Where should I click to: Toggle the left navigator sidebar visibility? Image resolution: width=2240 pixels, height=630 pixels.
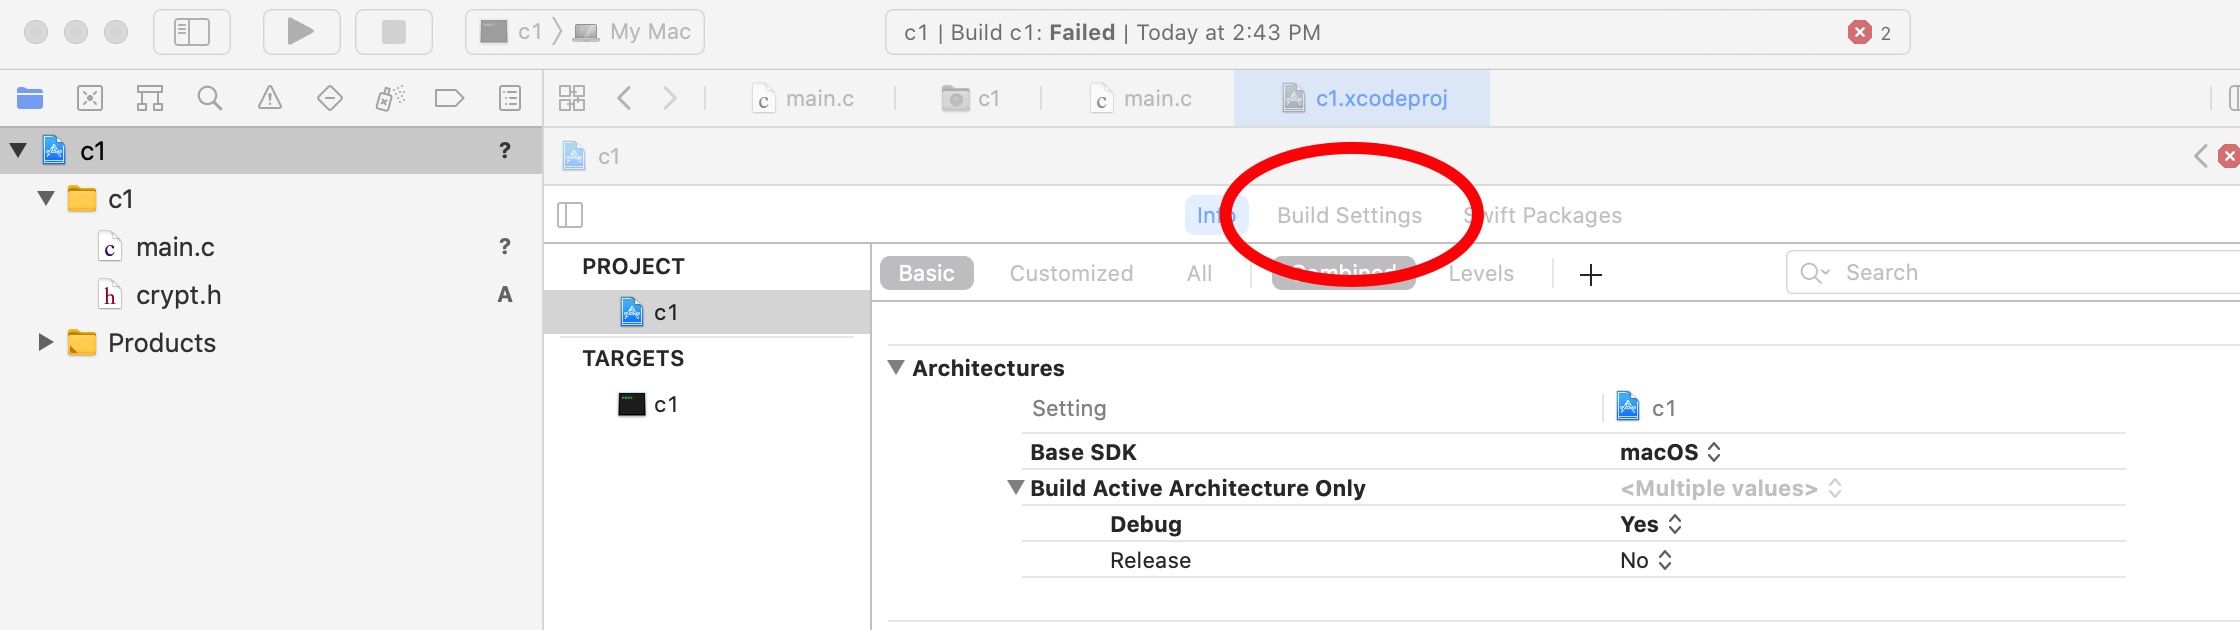tap(191, 31)
